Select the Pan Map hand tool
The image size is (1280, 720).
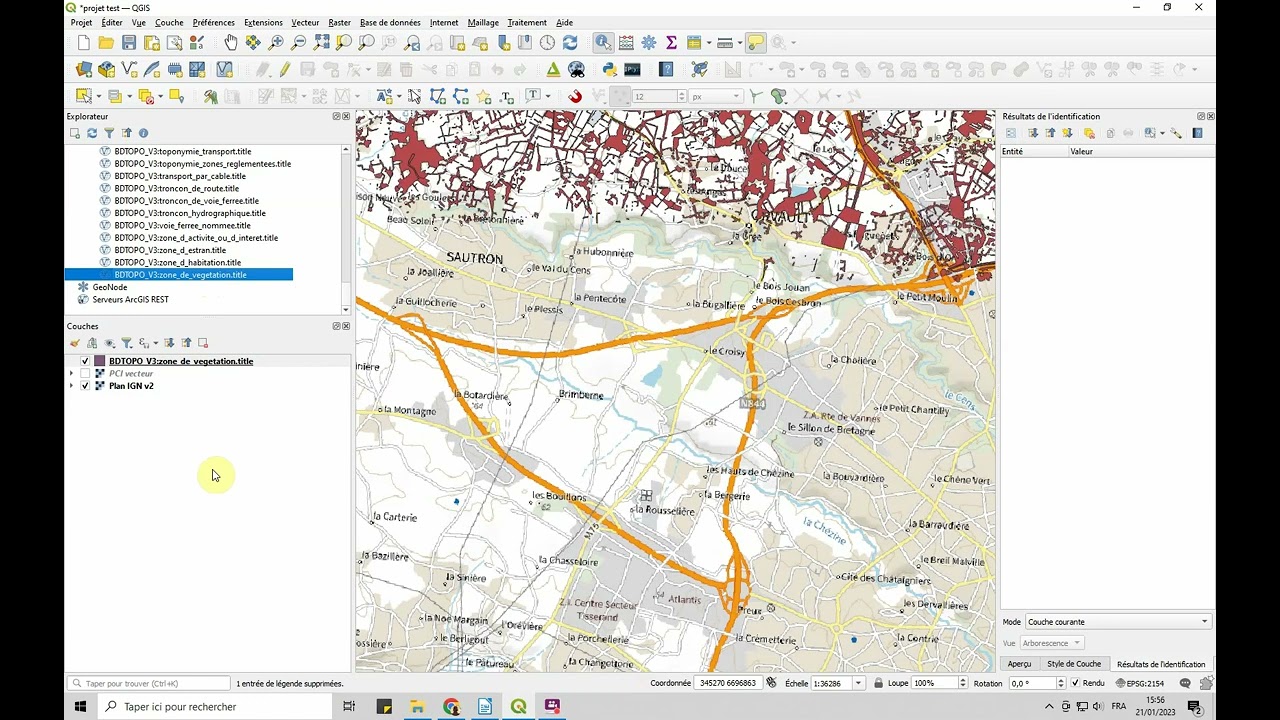(x=231, y=43)
